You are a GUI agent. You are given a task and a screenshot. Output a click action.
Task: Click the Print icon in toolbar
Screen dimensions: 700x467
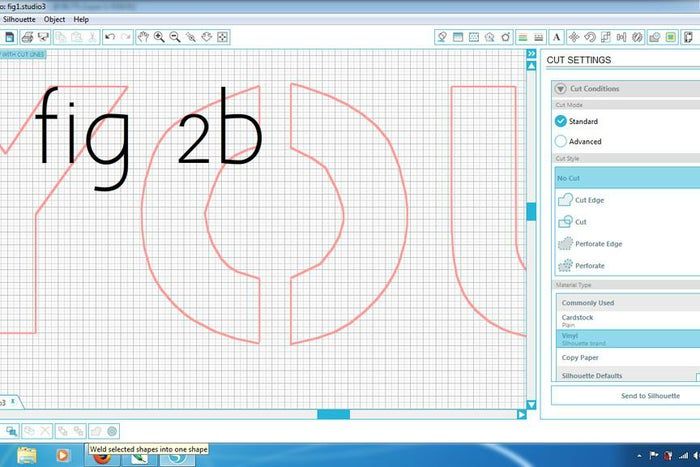(27, 37)
